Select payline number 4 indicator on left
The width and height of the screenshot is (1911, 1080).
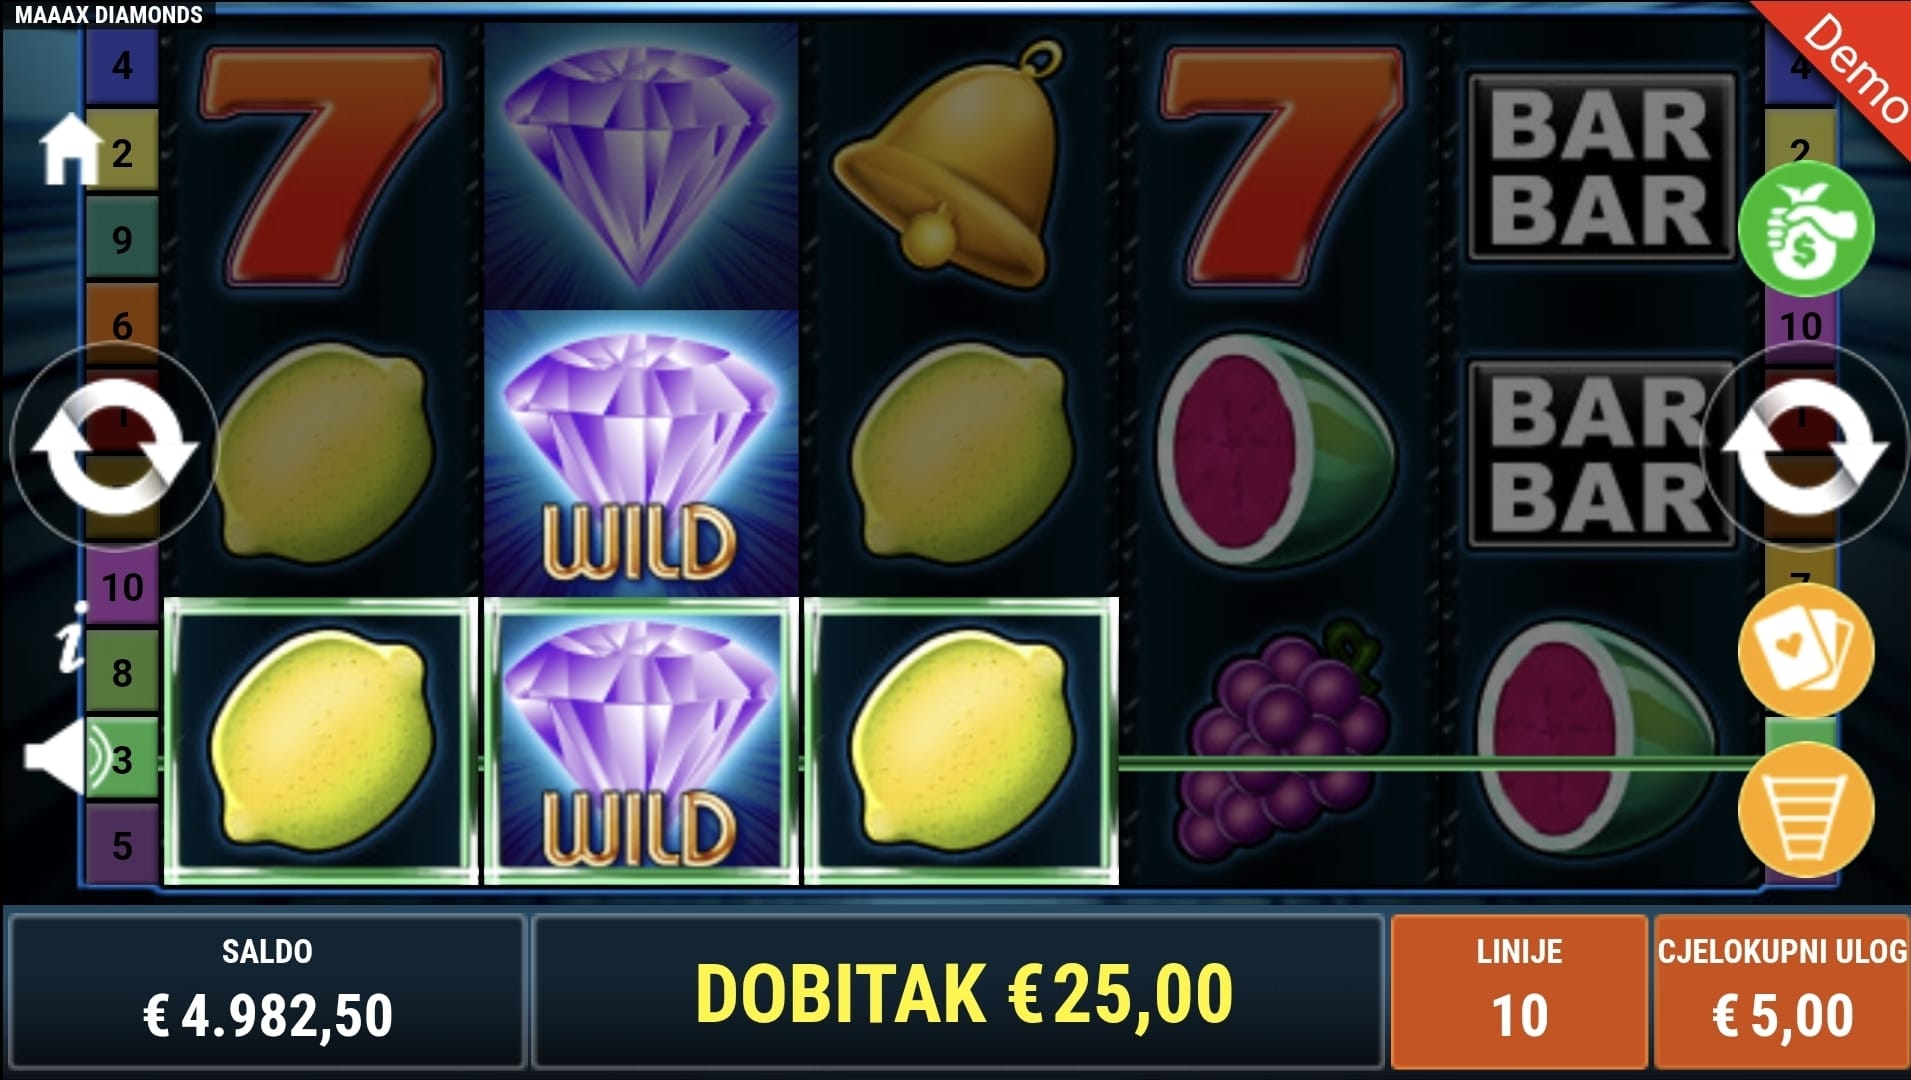click(122, 66)
